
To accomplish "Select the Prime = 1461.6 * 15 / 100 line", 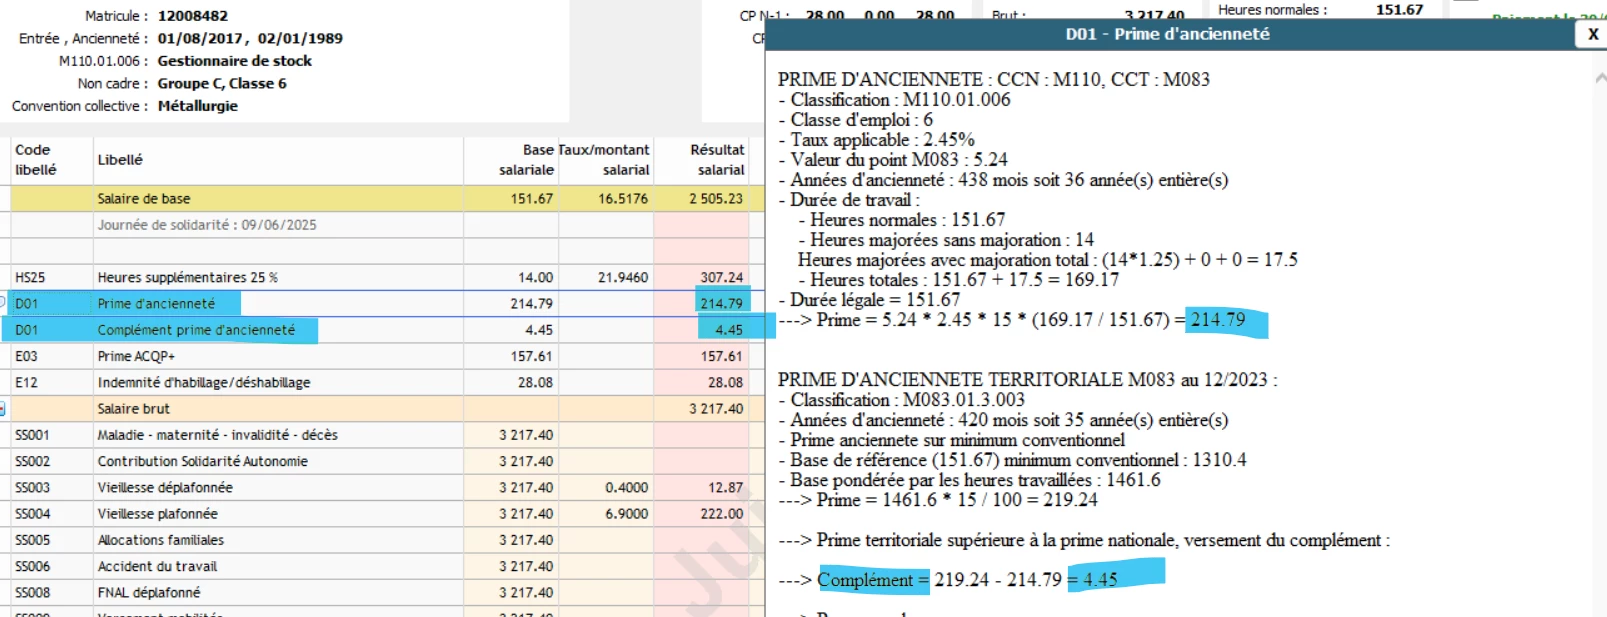I will point(938,500).
